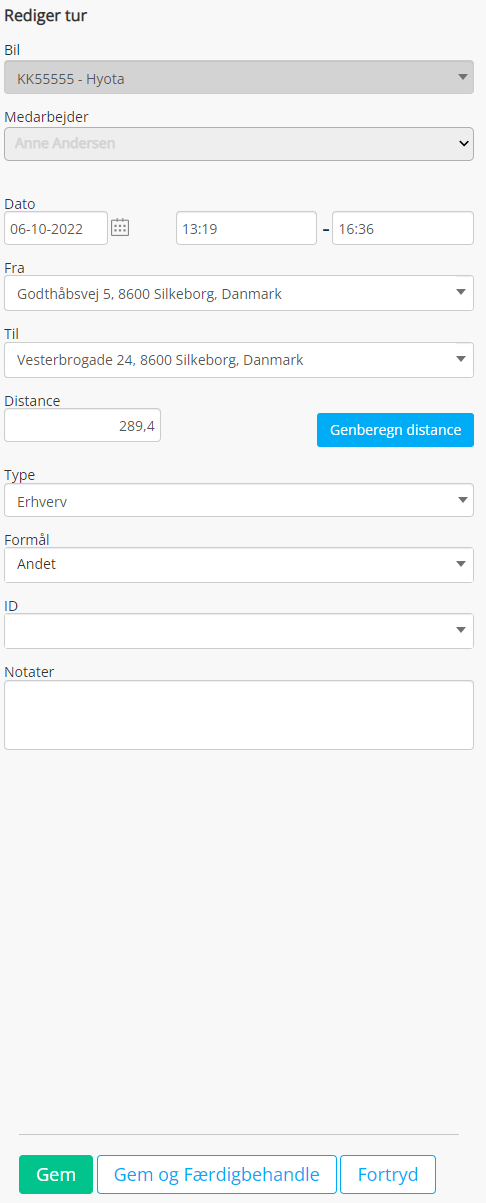Click inside the Notater text area

[239, 715]
